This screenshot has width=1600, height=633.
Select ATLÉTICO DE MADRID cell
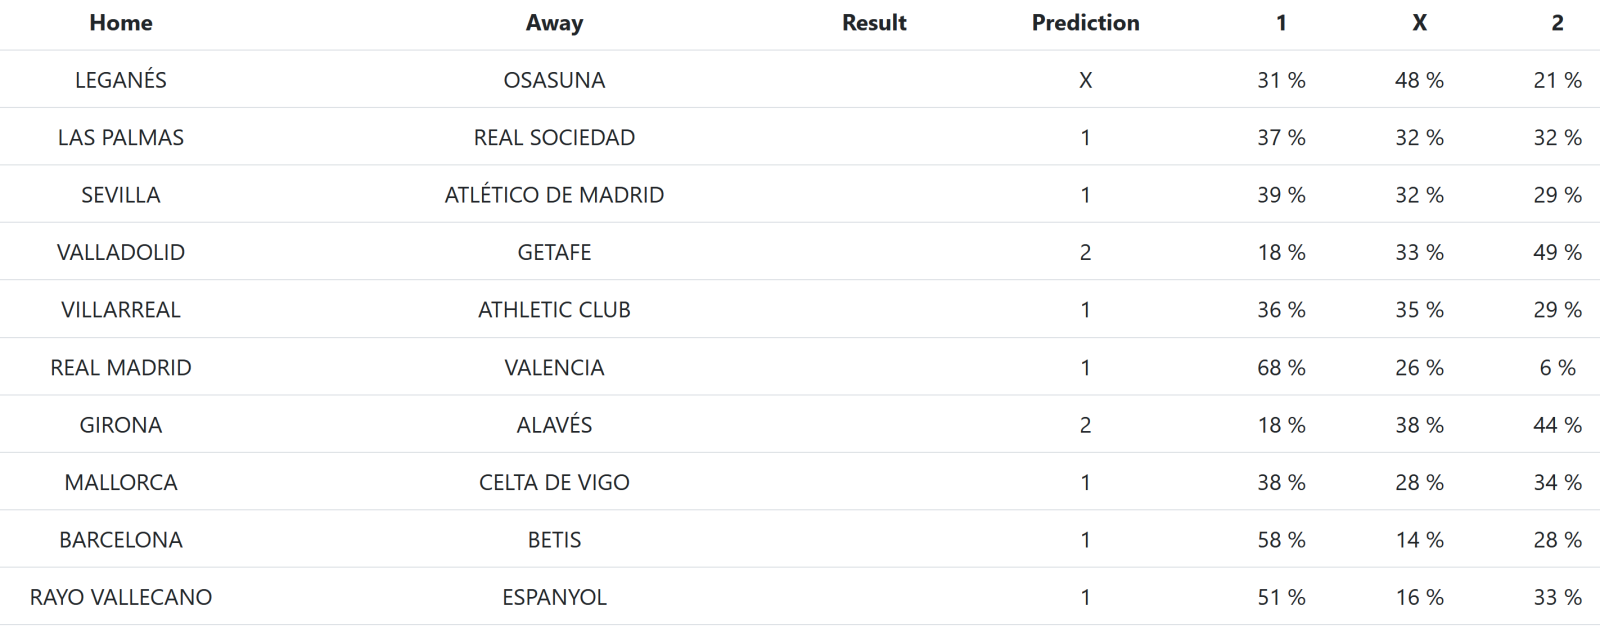(554, 195)
